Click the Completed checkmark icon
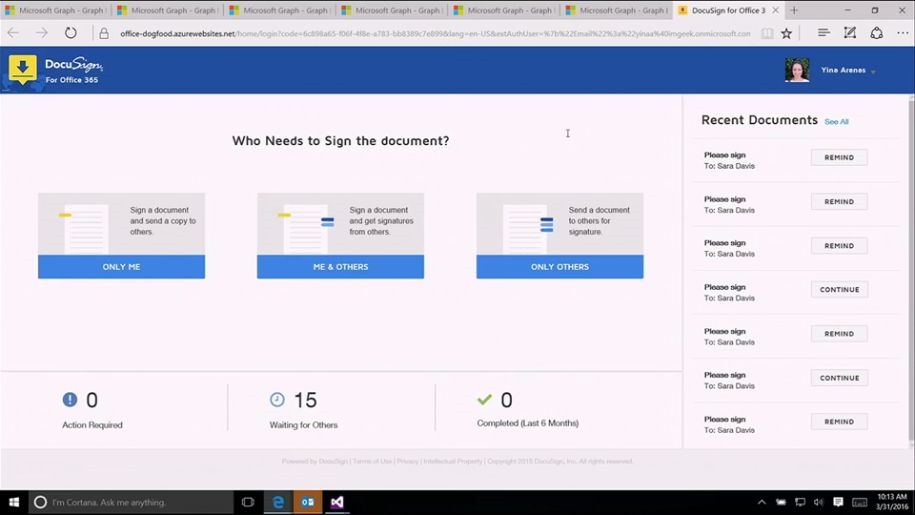This screenshot has width=915, height=515. click(484, 400)
